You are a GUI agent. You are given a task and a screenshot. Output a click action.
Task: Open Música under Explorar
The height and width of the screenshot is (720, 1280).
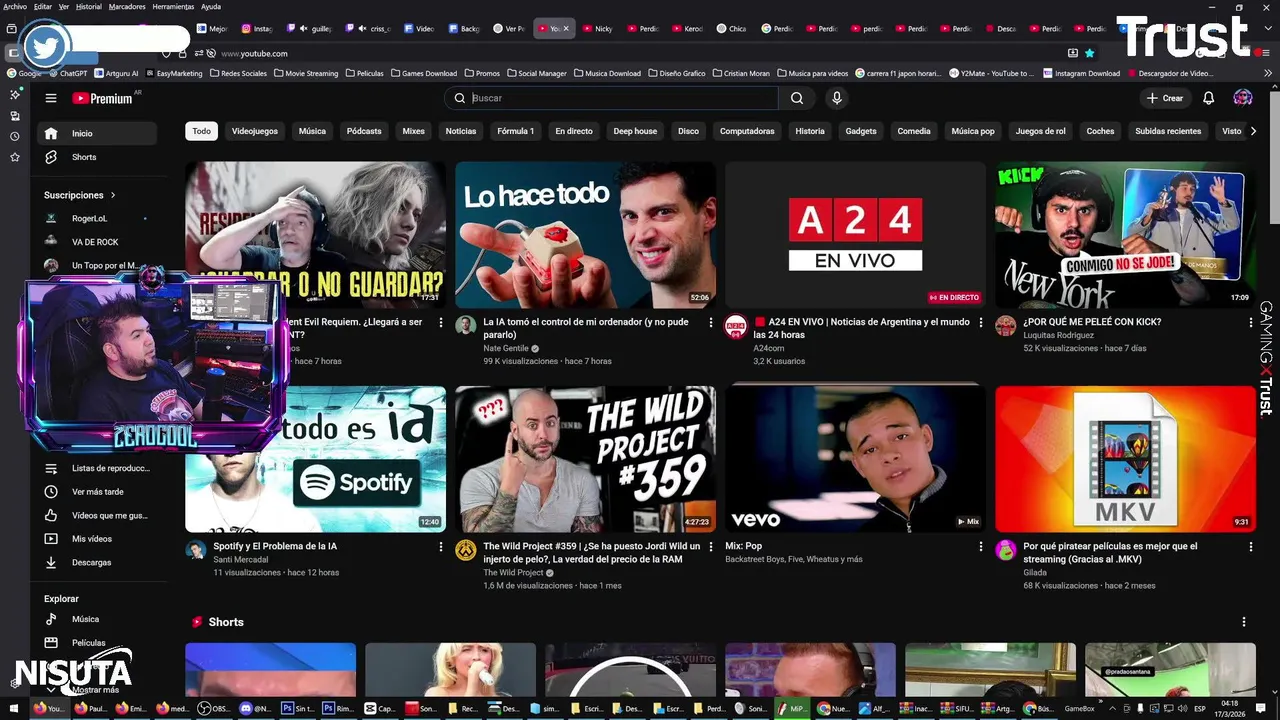pyautogui.click(x=97, y=619)
